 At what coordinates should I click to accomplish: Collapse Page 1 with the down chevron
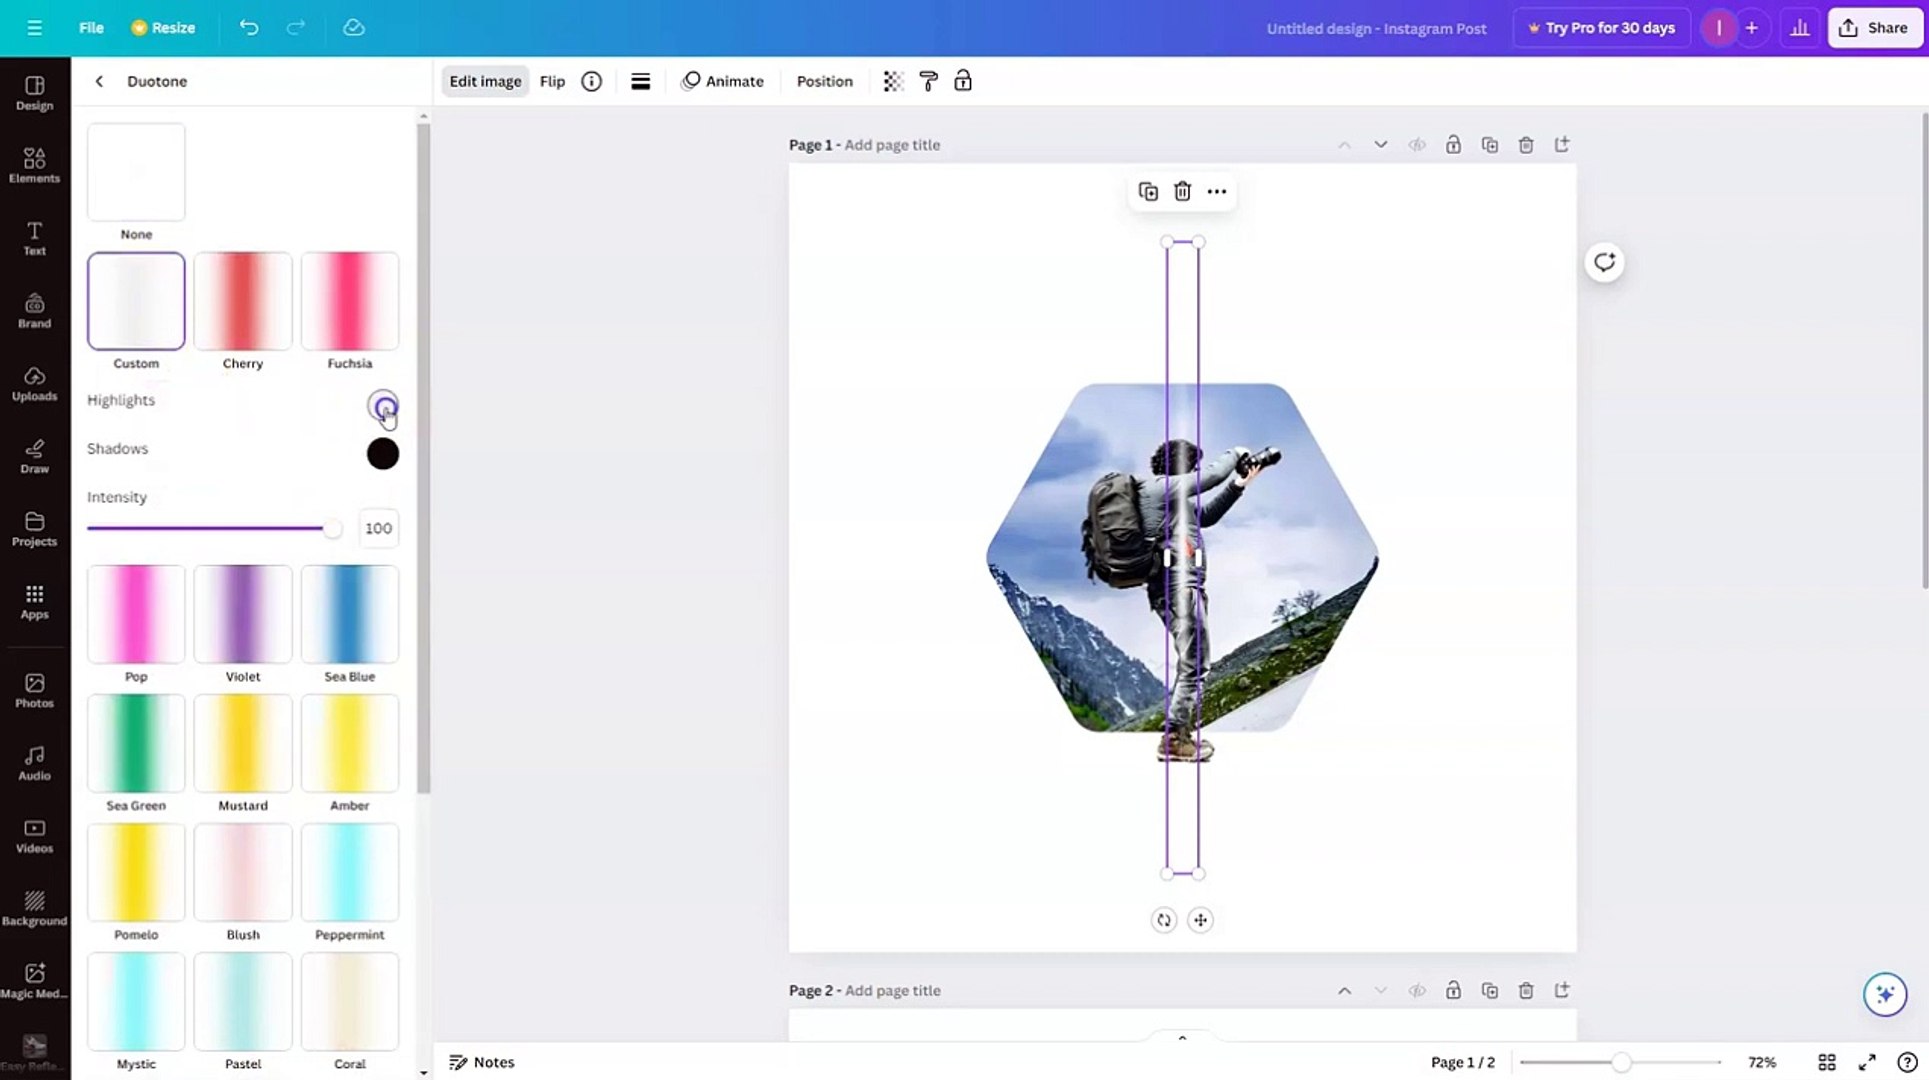(1381, 144)
